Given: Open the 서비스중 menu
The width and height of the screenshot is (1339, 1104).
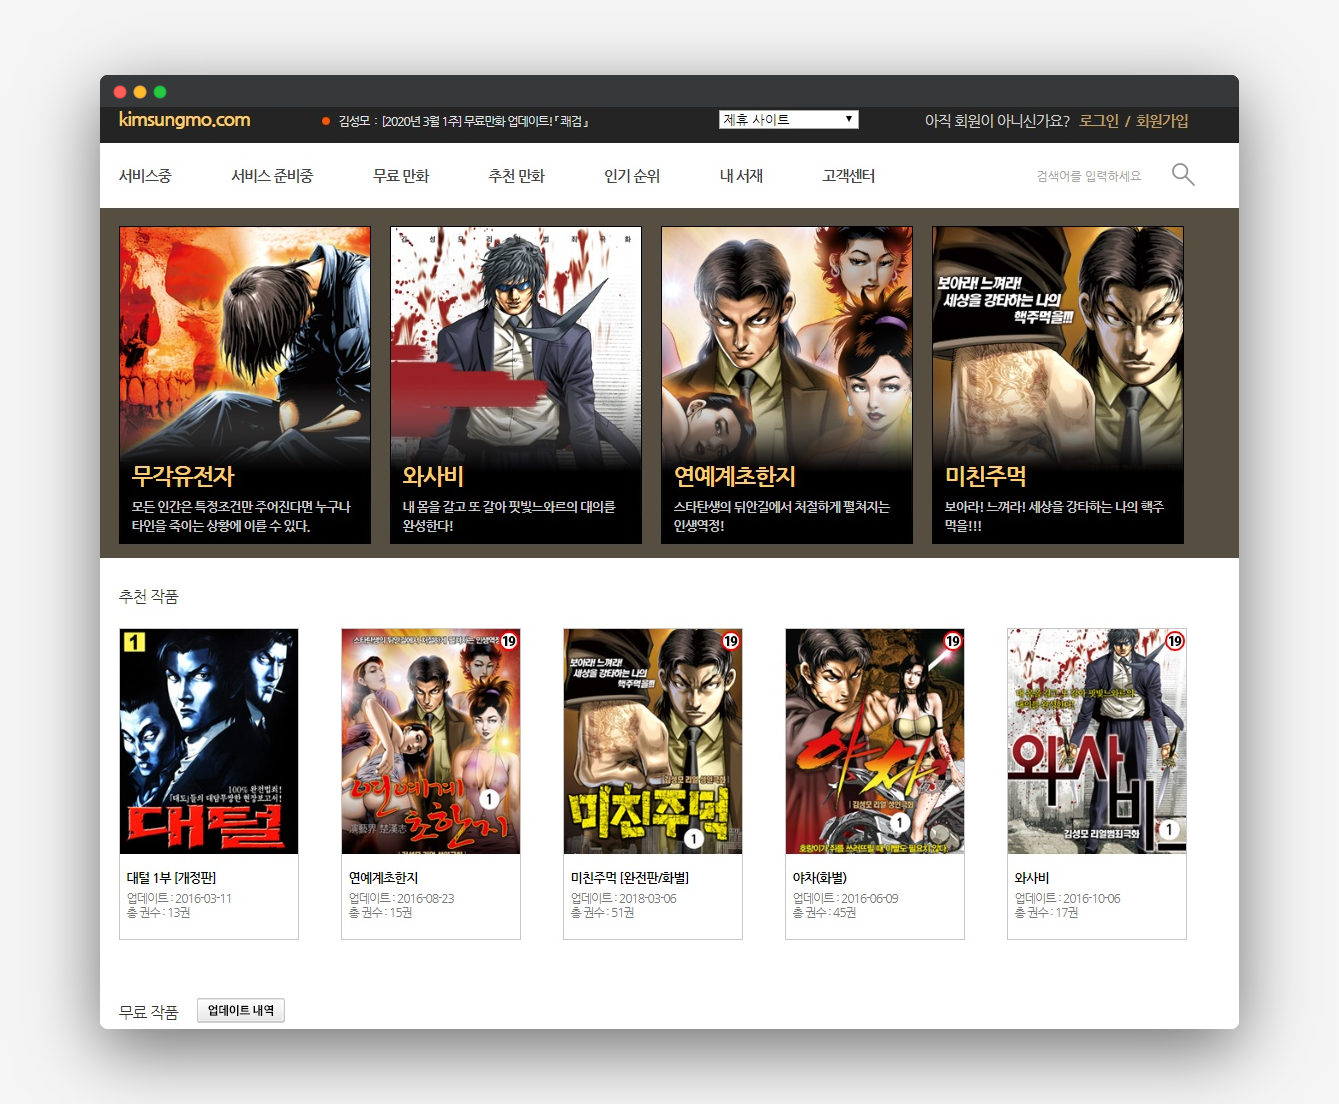Looking at the screenshot, I should click(145, 176).
